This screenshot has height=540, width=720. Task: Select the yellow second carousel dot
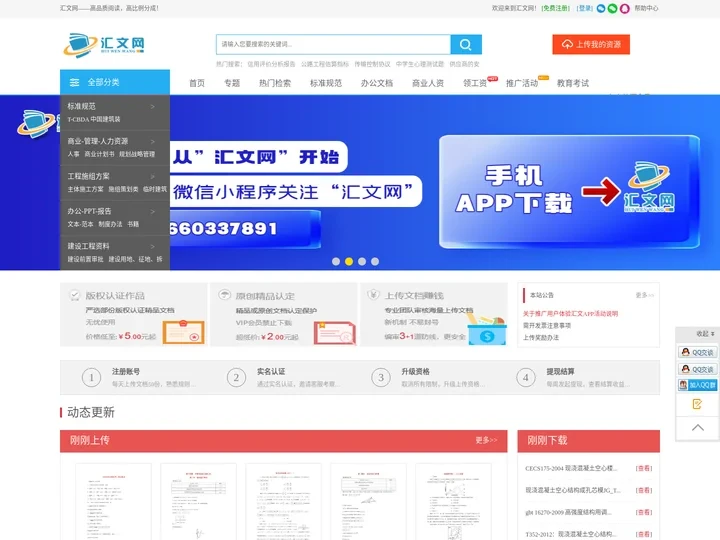[x=349, y=261]
